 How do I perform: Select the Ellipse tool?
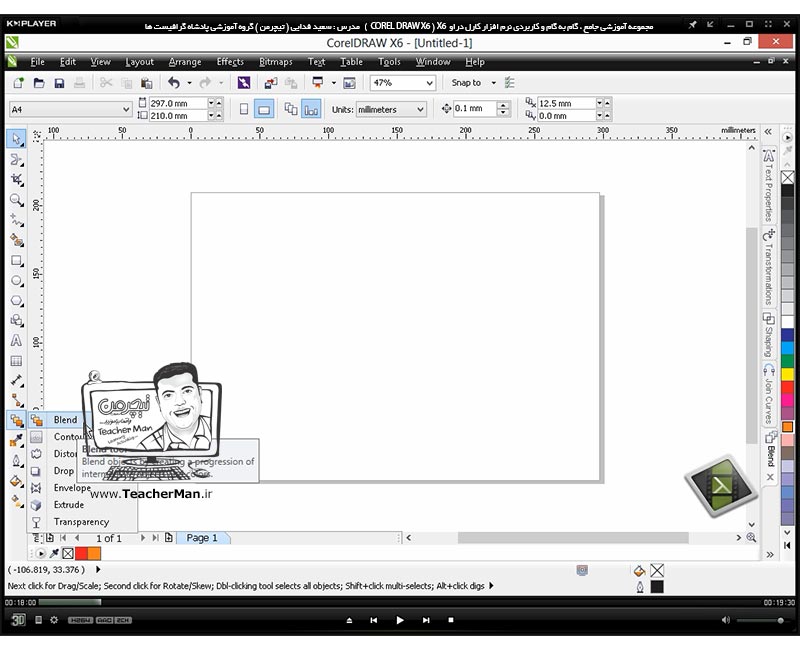point(16,281)
